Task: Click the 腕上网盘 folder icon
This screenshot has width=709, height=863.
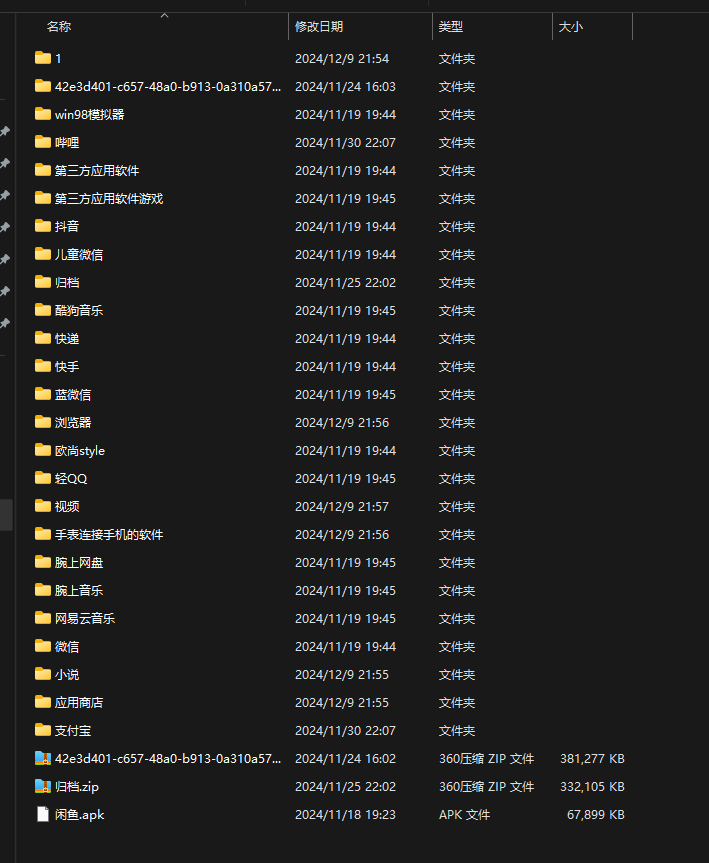Action: (x=42, y=562)
